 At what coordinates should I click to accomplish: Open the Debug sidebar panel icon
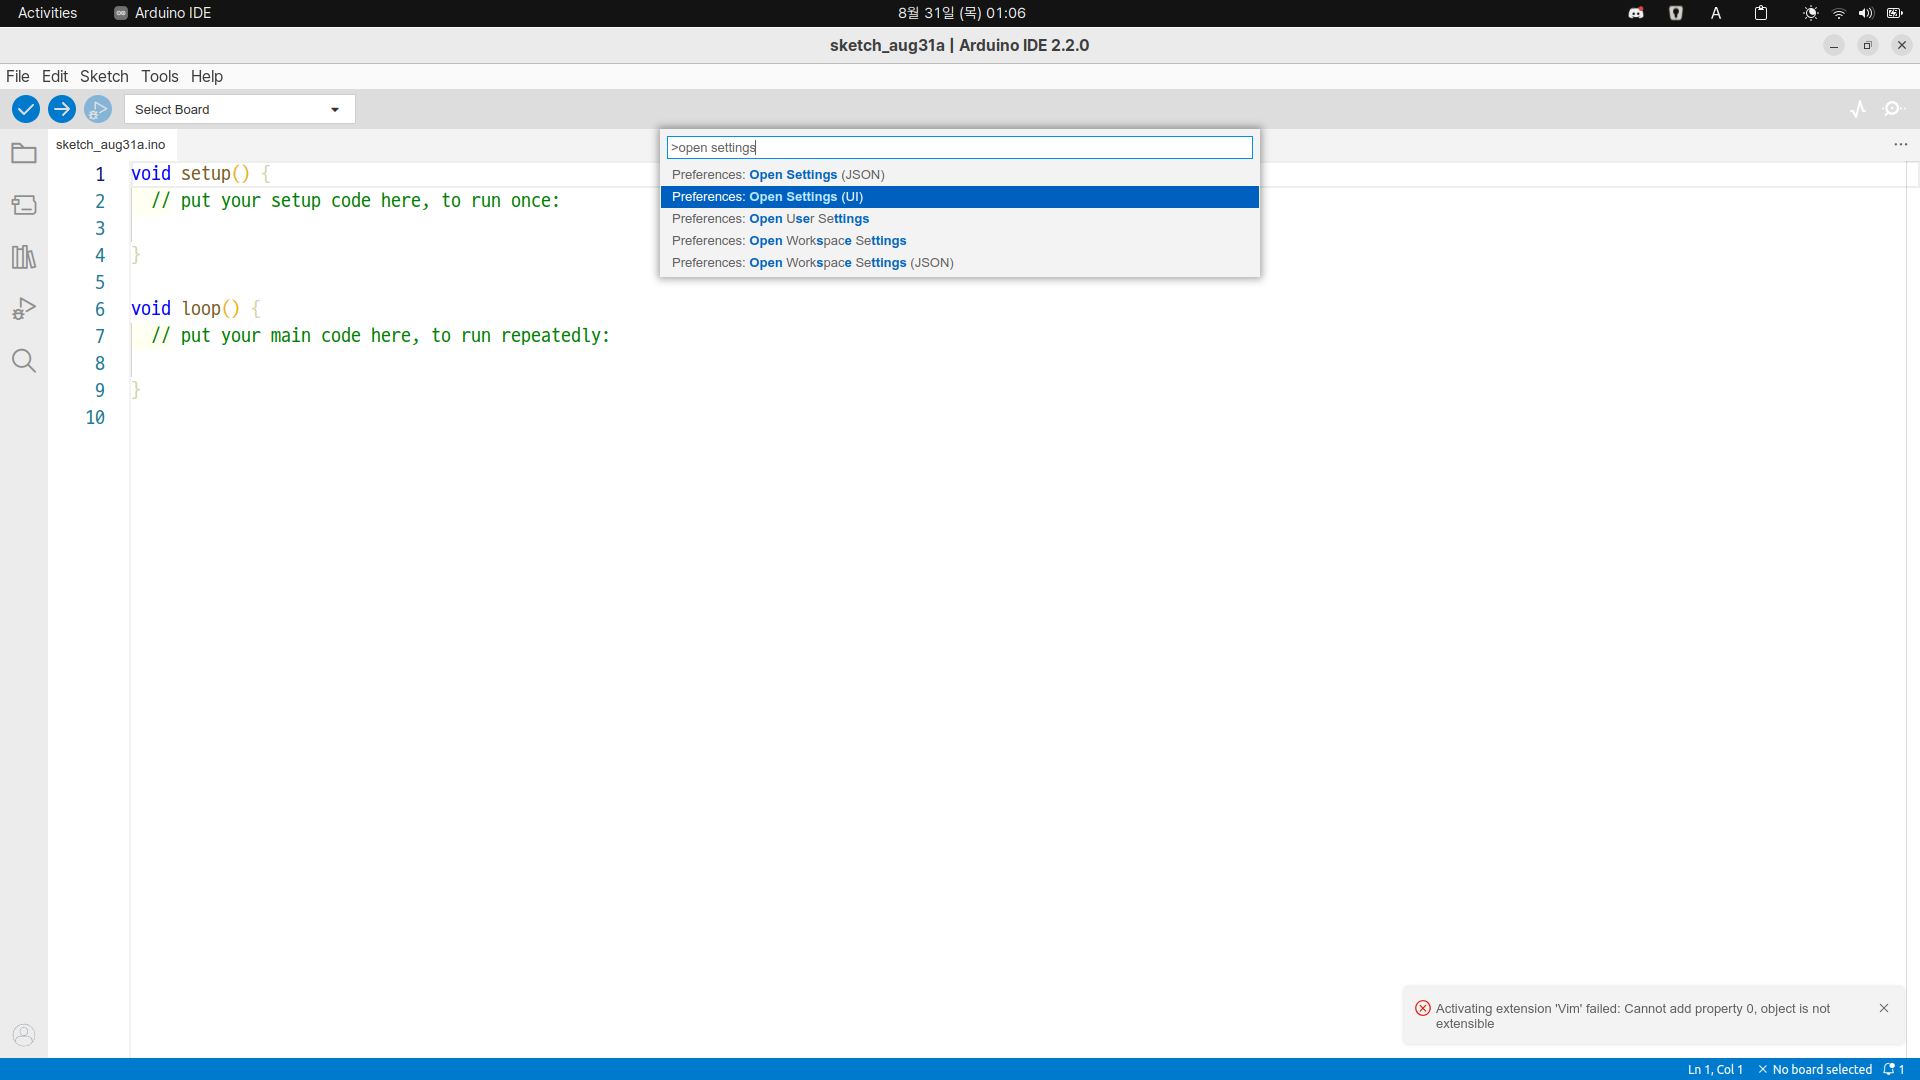24,309
